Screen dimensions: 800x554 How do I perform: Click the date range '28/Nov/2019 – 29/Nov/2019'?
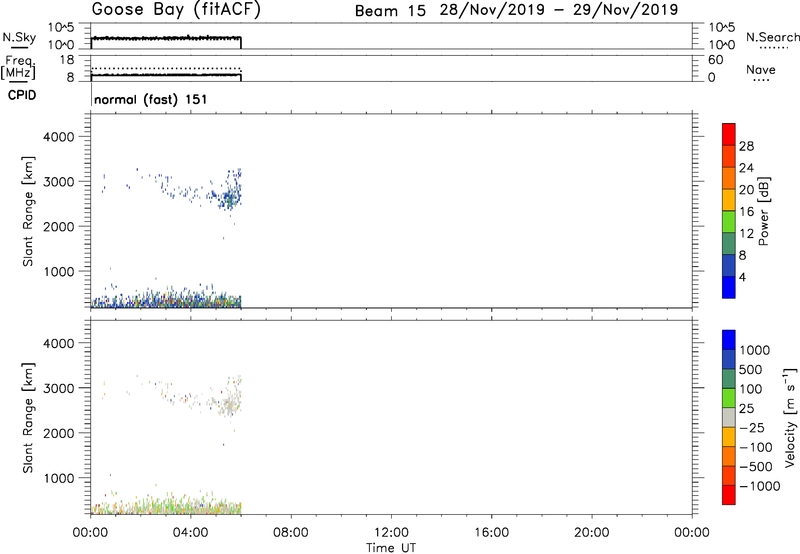tap(559, 10)
